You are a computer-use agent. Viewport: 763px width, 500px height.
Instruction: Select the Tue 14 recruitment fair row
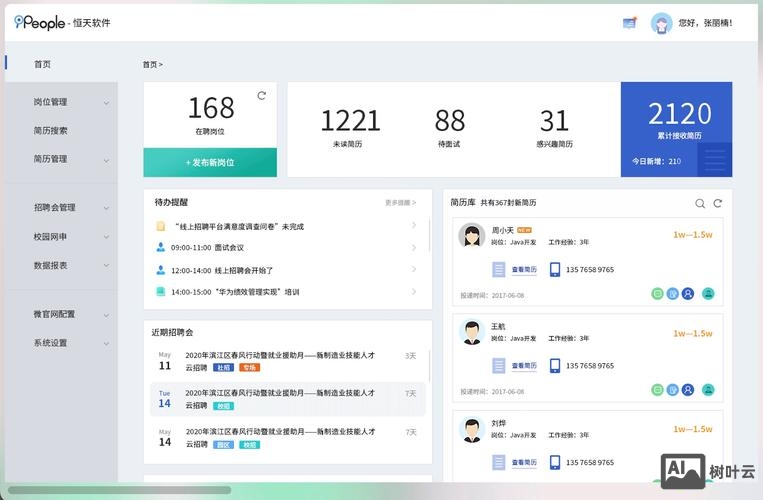coord(288,399)
